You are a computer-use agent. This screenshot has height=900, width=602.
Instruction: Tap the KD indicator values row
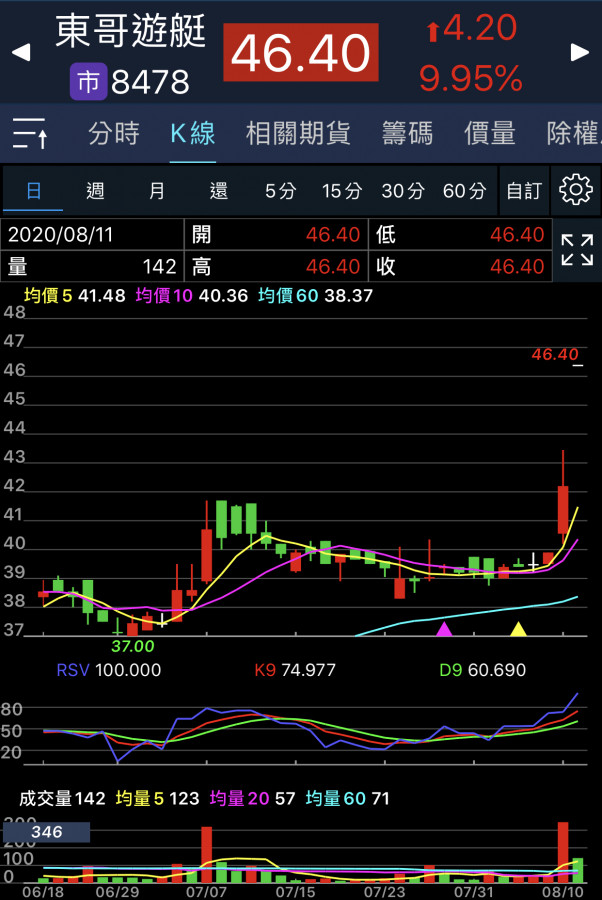tap(300, 670)
